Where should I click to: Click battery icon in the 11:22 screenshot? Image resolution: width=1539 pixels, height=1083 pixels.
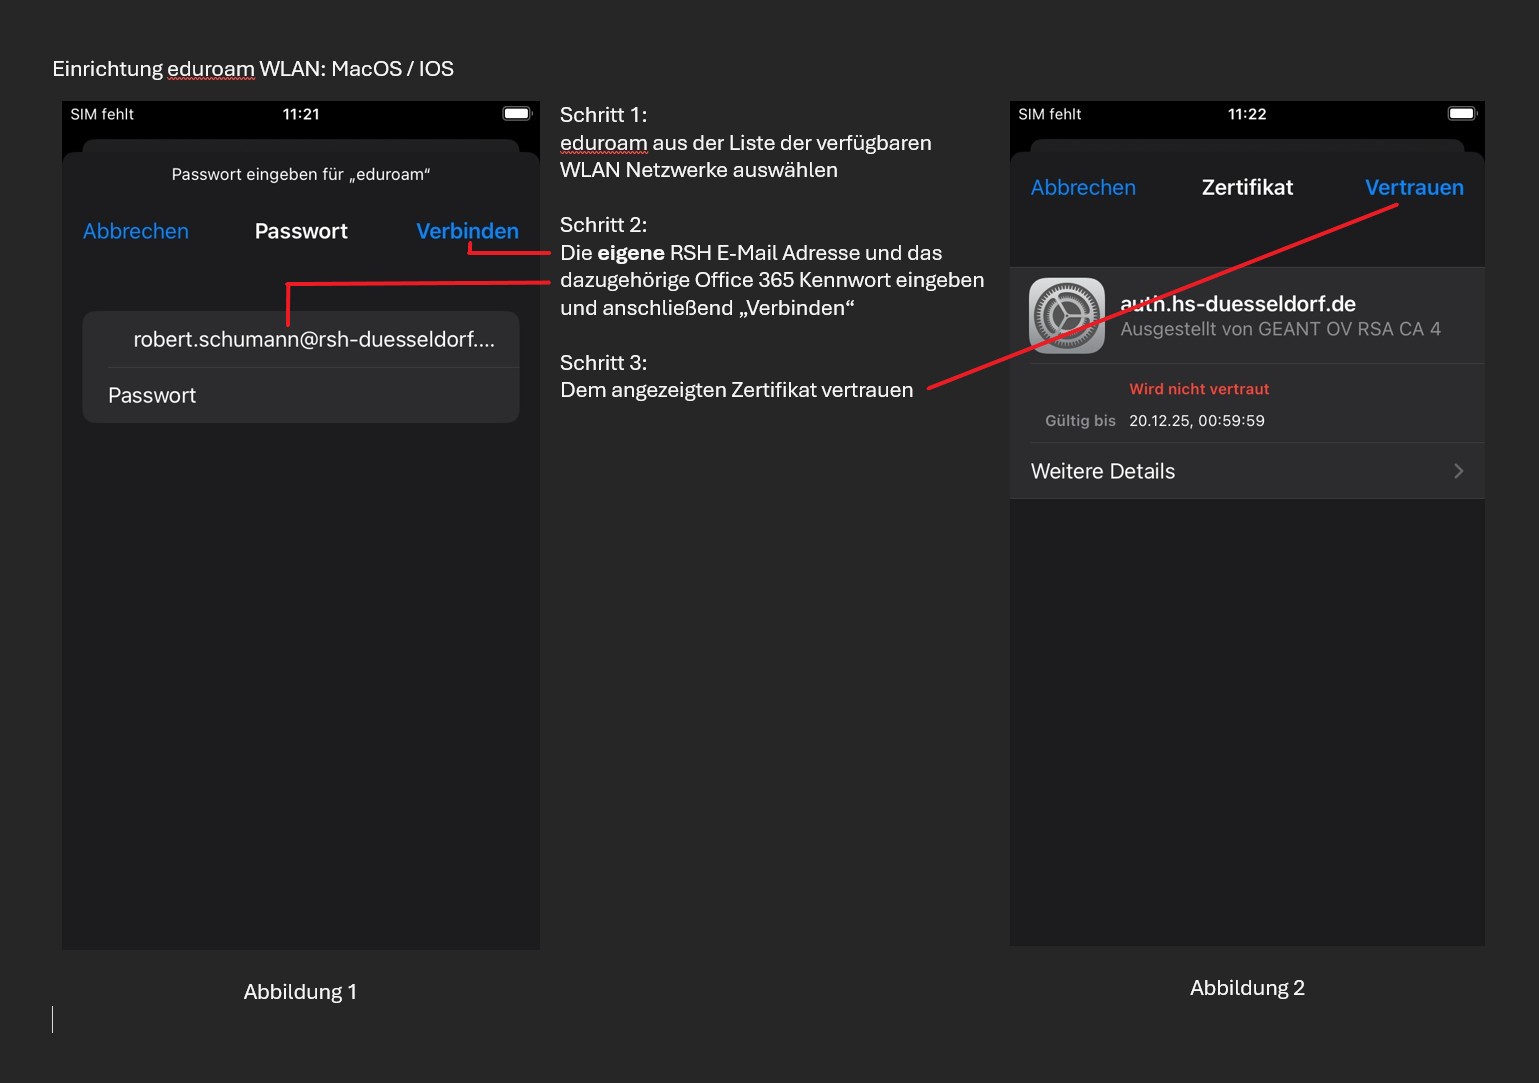(x=1461, y=114)
